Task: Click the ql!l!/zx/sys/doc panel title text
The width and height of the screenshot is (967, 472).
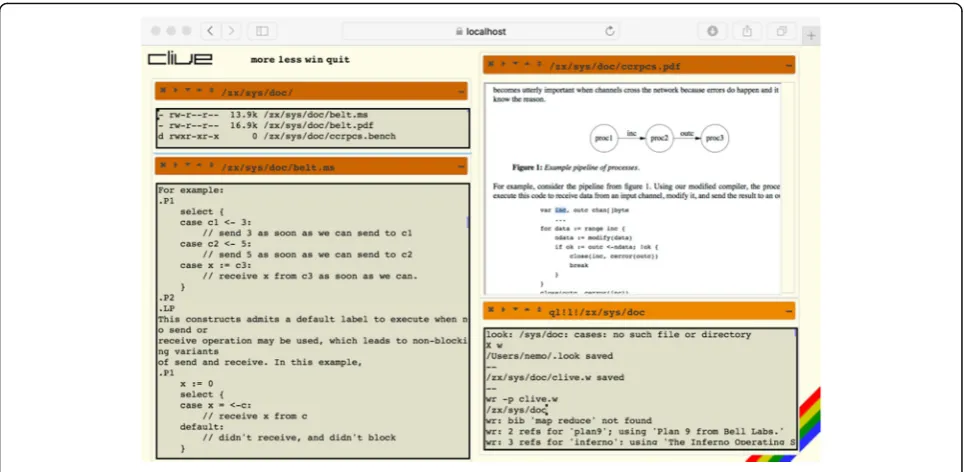Action: click(596, 312)
